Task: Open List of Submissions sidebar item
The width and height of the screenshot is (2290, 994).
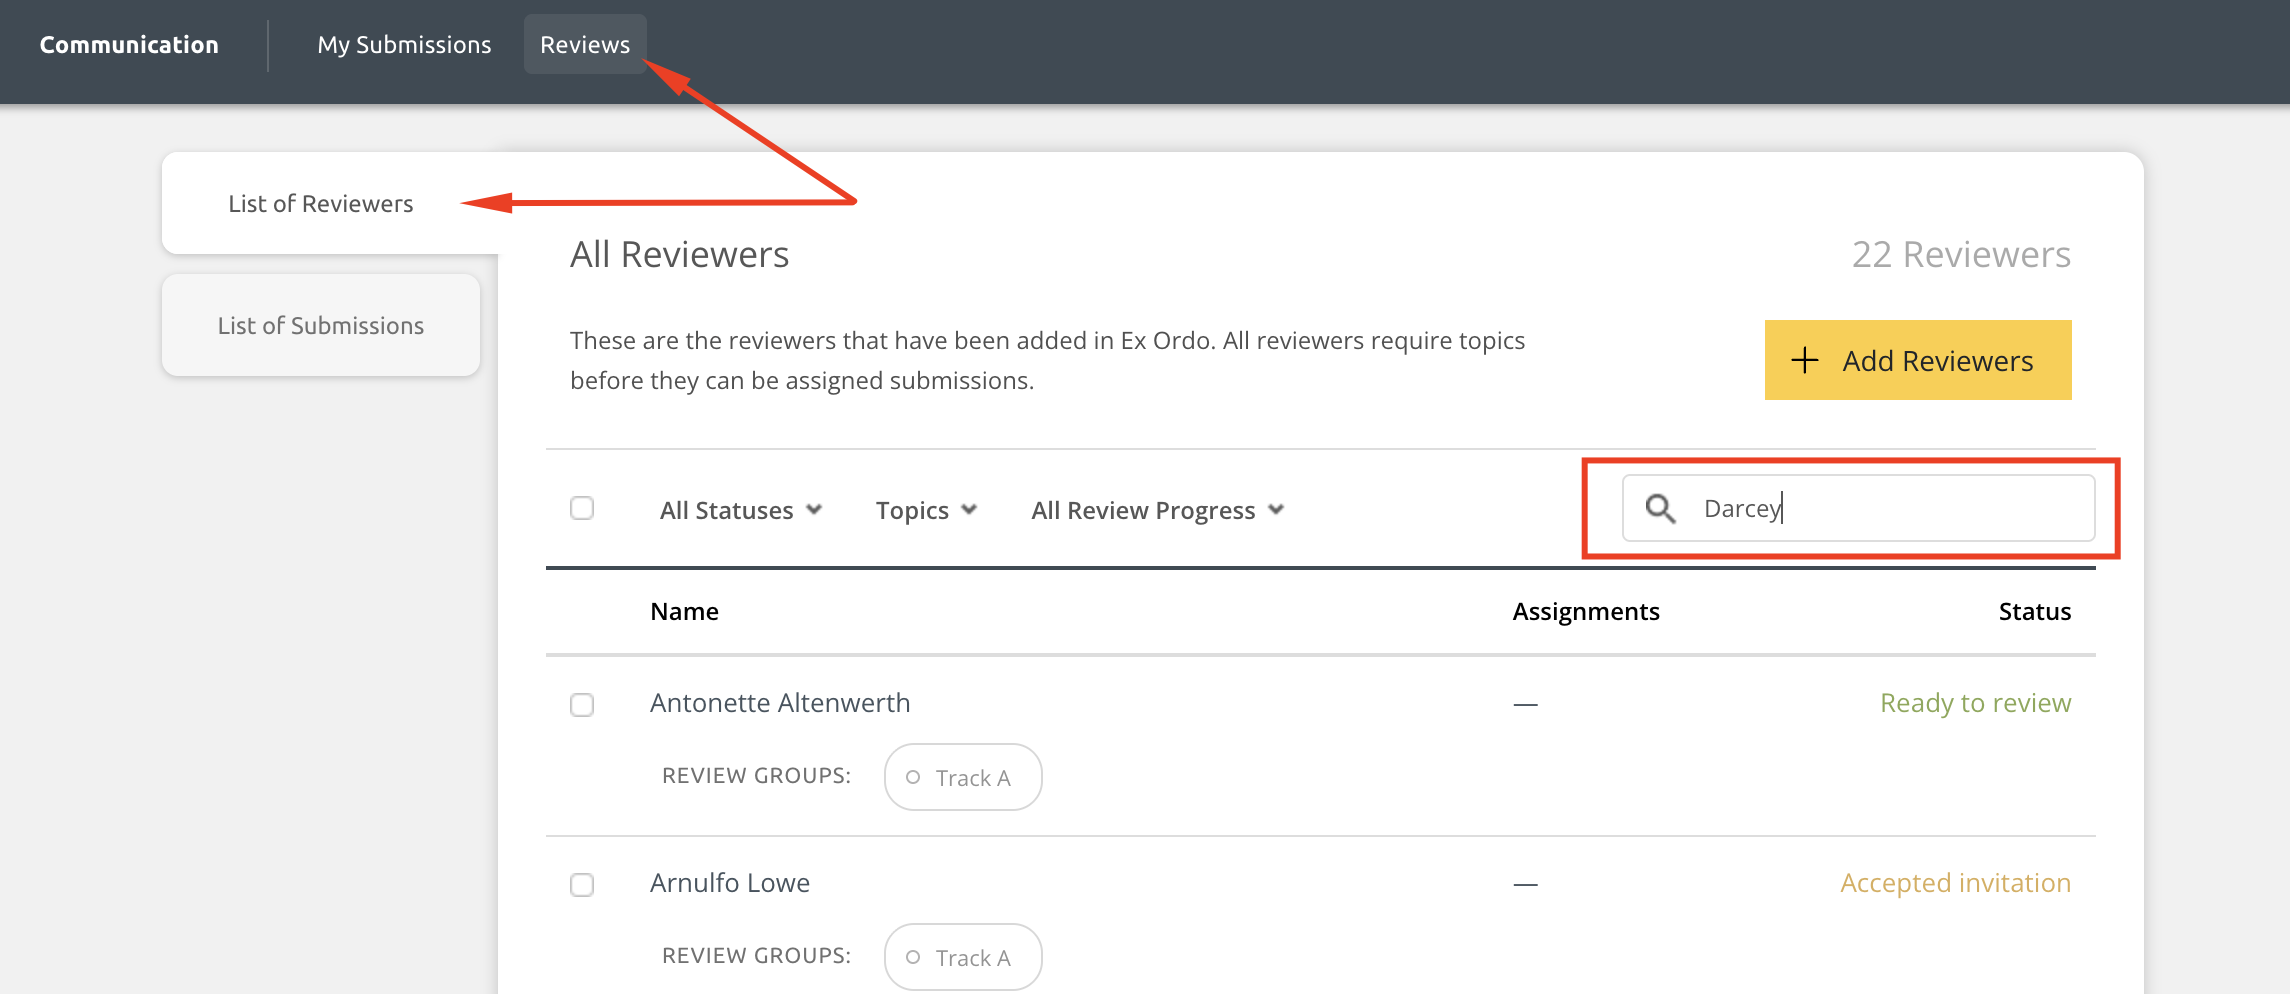Action: [321, 326]
